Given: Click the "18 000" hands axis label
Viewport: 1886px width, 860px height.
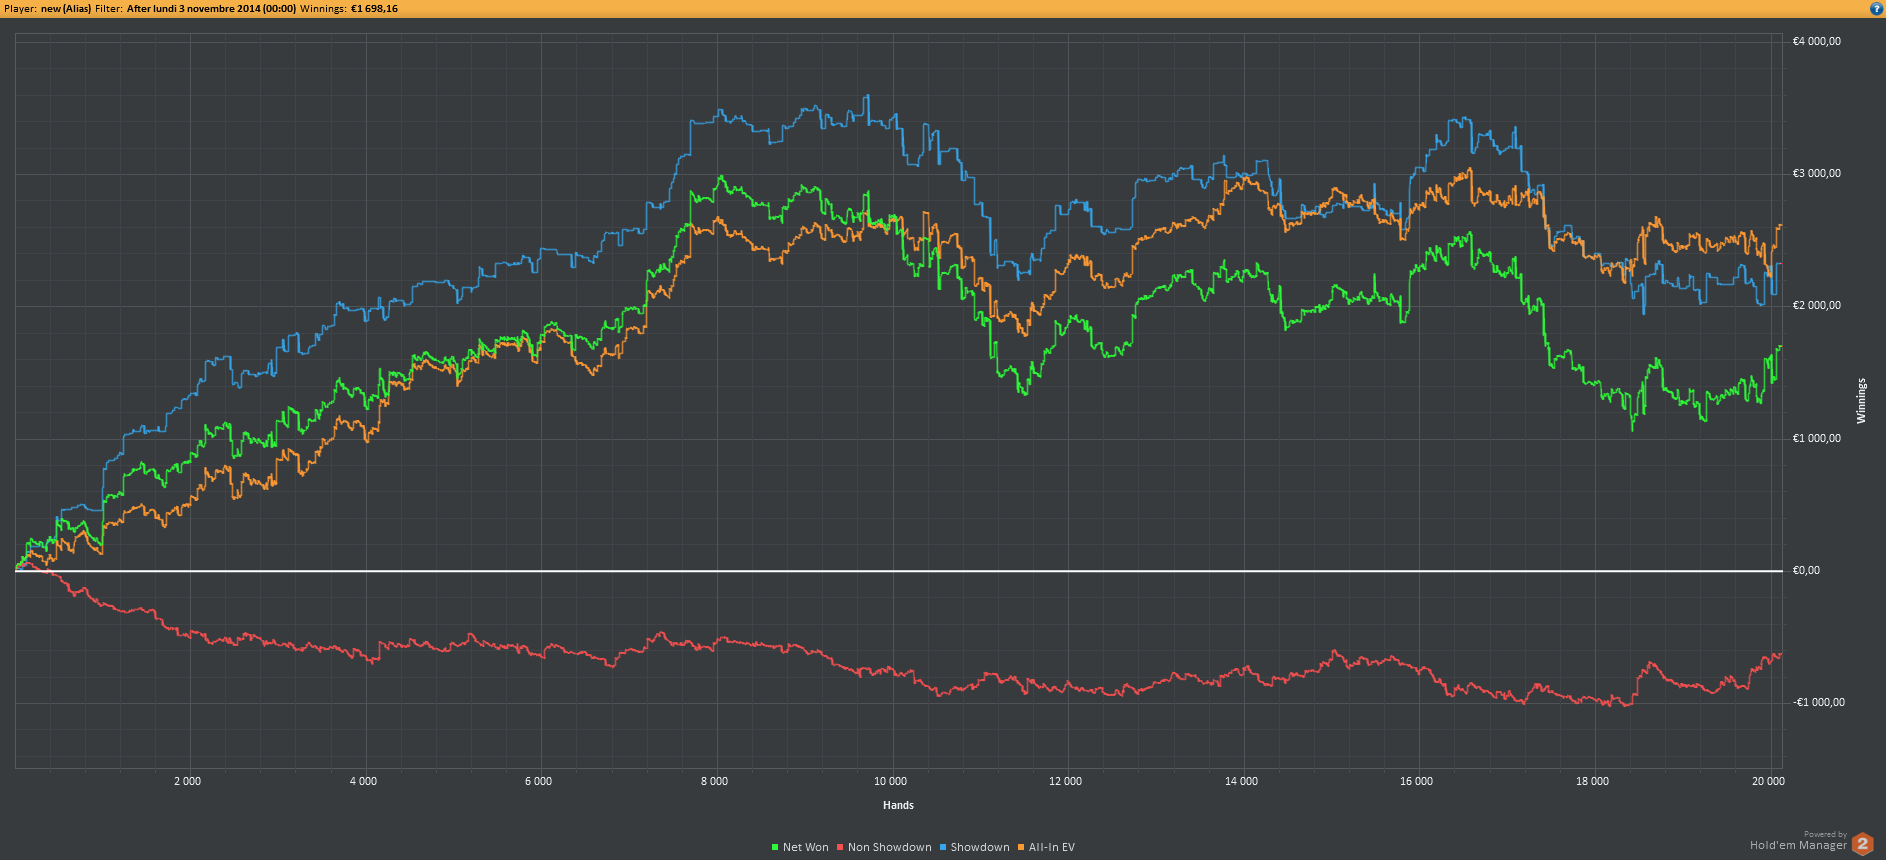Looking at the screenshot, I should coord(1592,782).
